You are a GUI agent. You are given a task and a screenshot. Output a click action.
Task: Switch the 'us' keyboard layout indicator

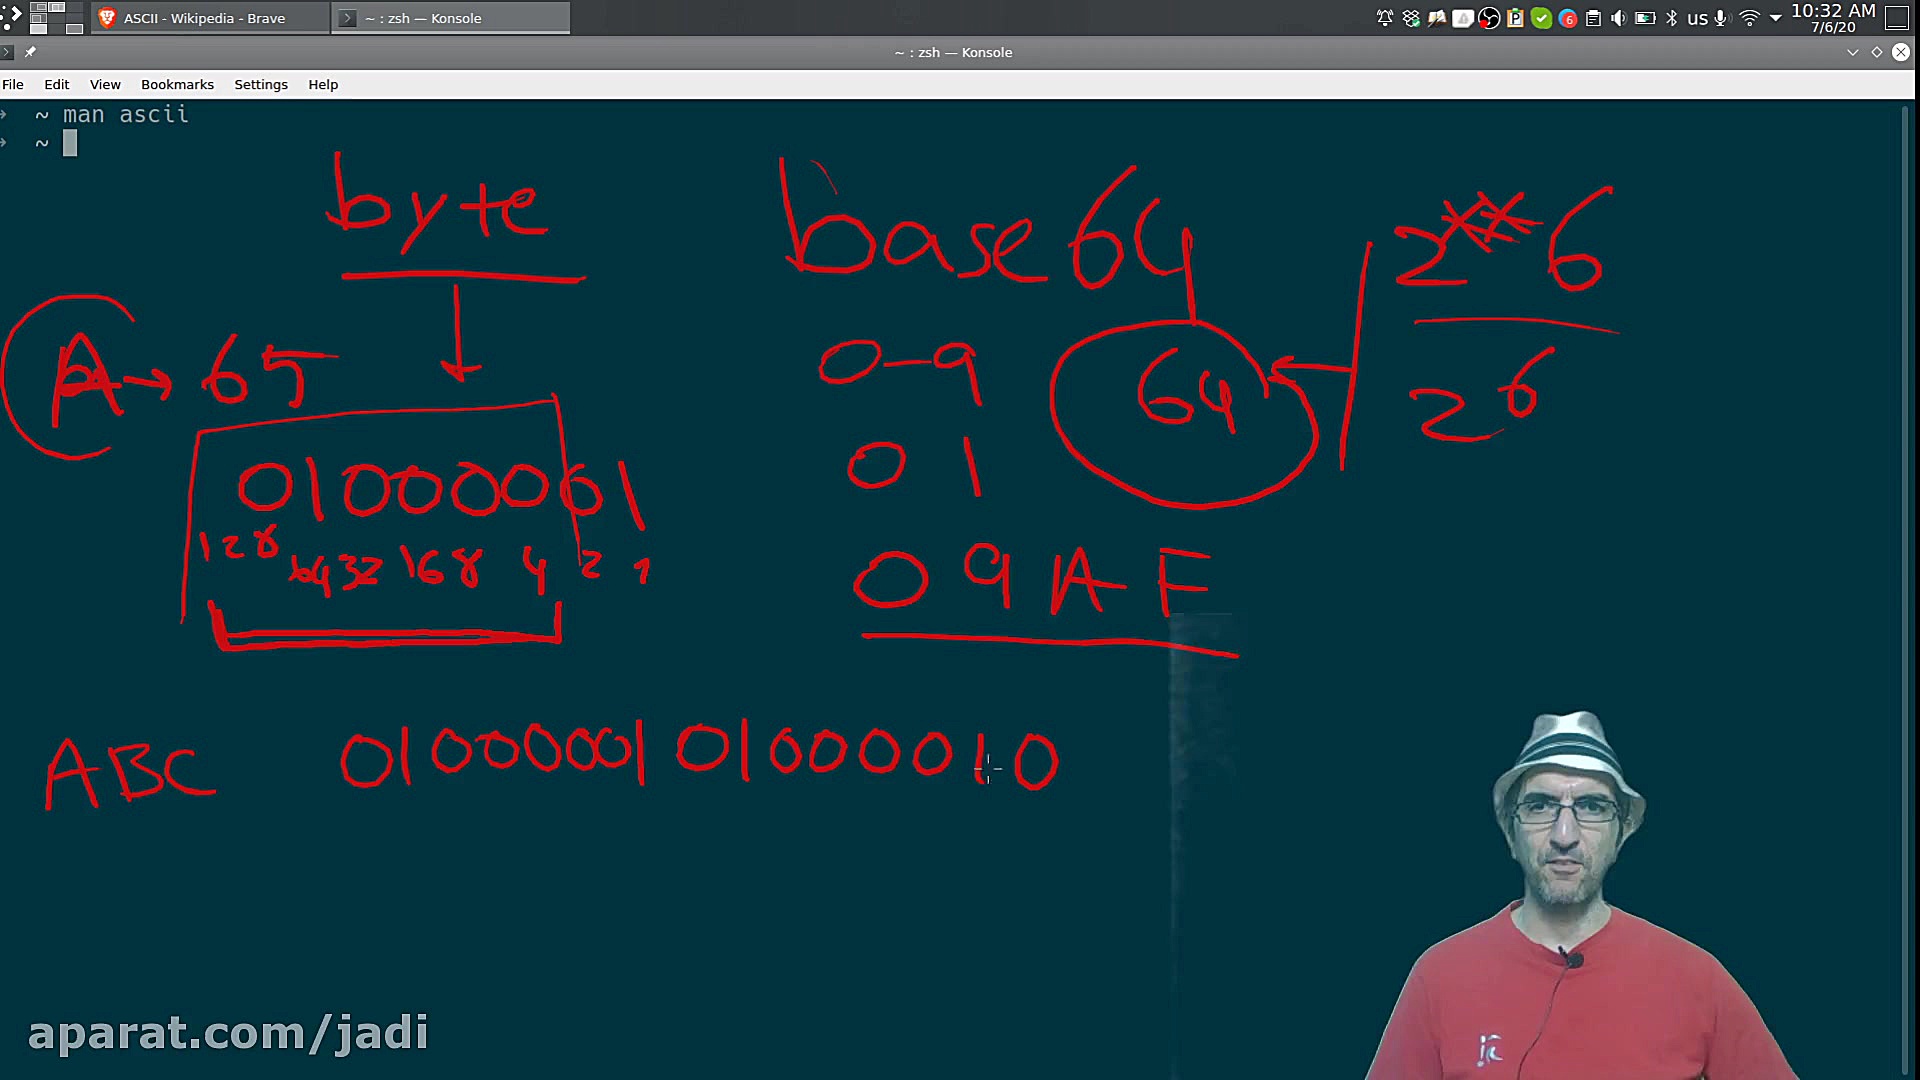click(1697, 18)
